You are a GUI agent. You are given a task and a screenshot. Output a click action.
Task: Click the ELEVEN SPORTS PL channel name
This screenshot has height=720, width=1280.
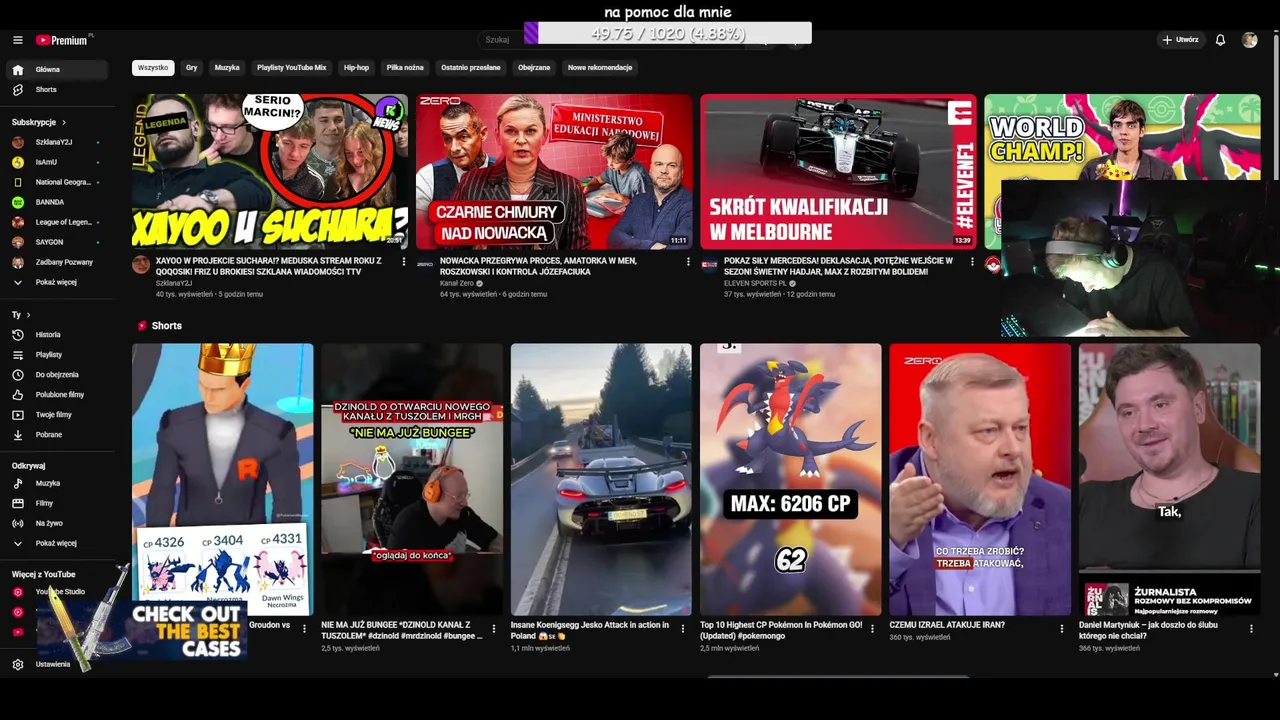point(755,284)
